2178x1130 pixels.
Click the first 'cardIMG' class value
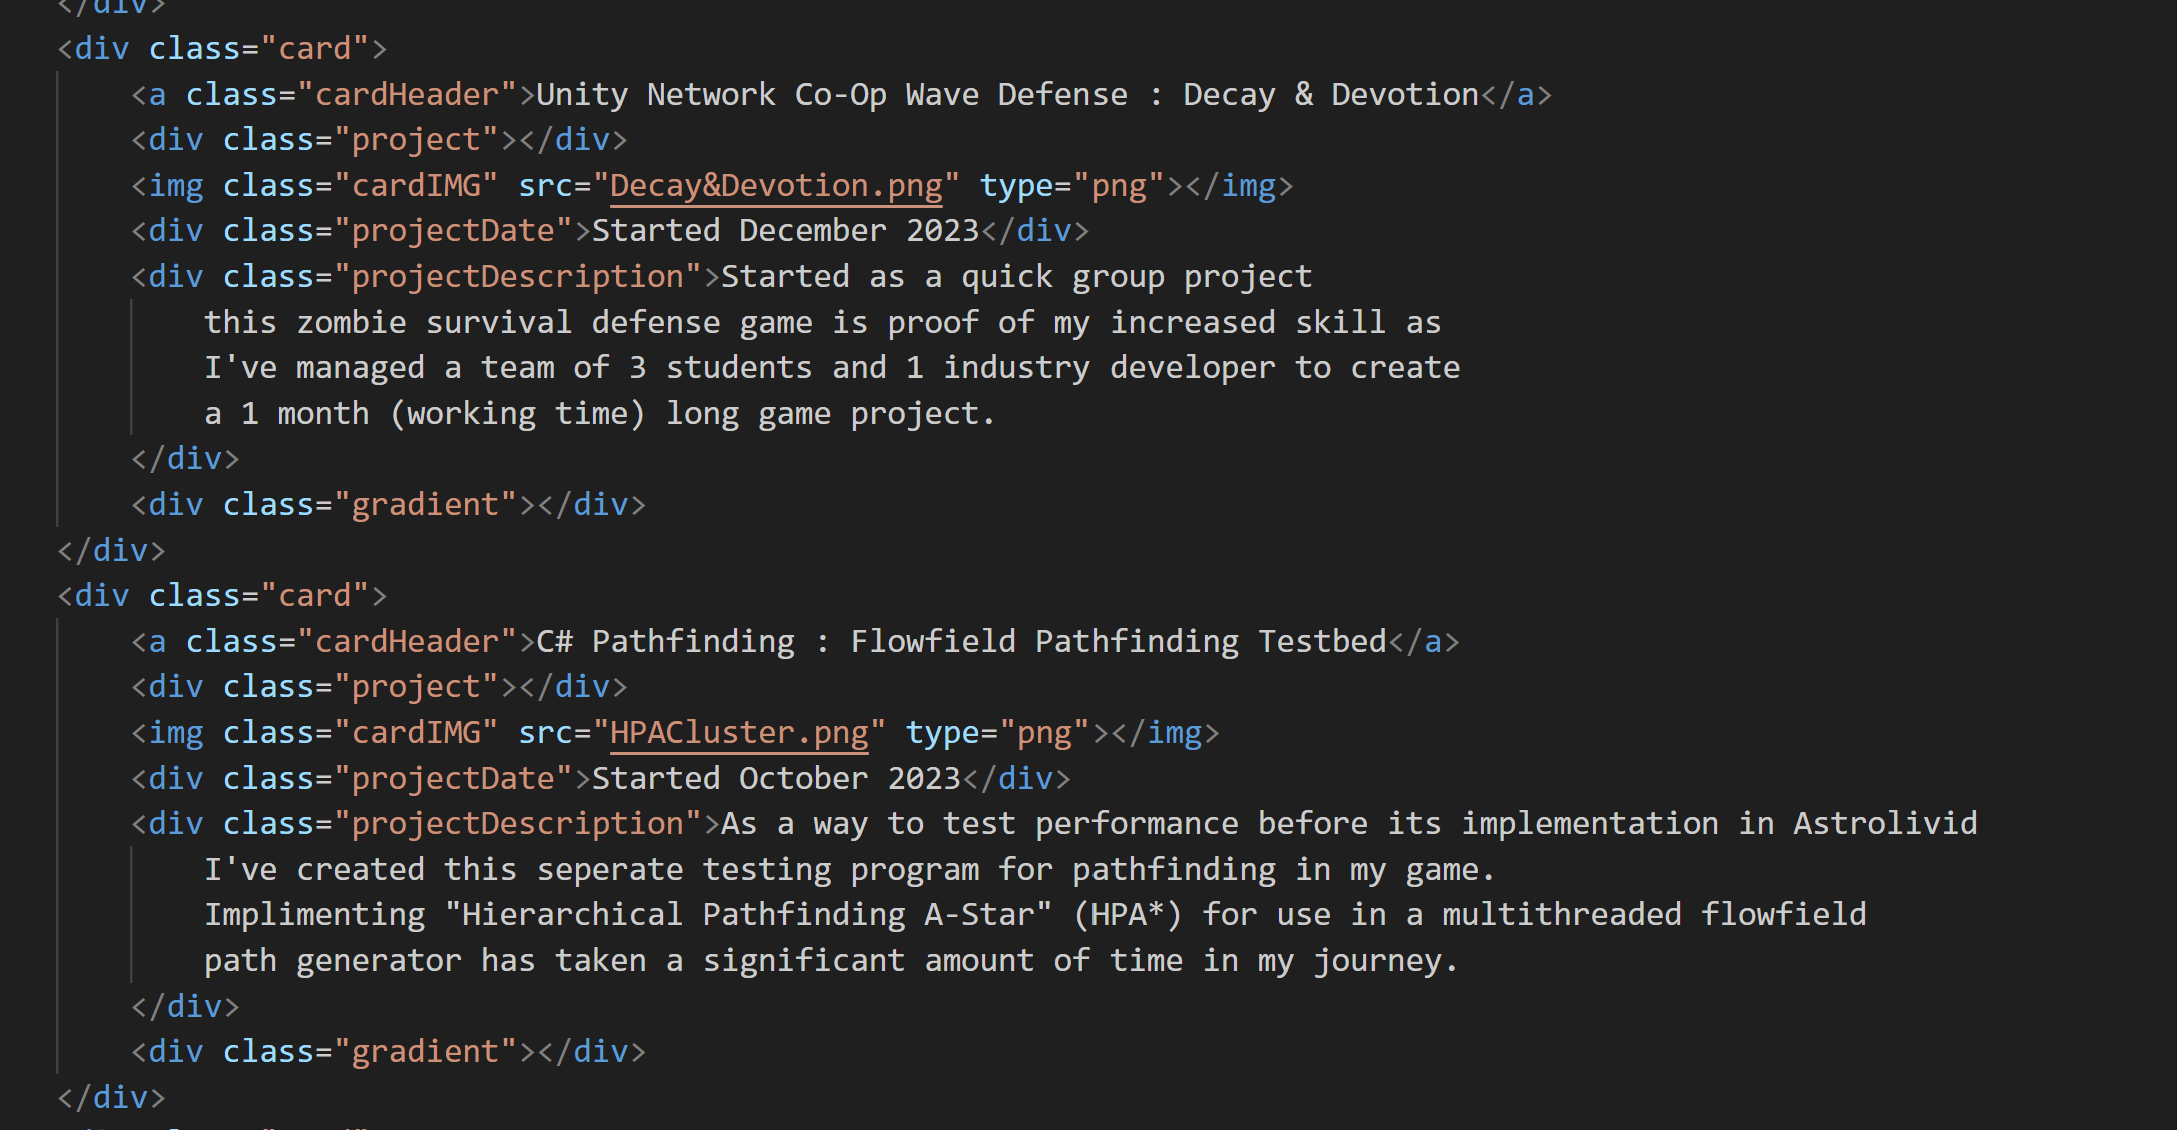(x=416, y=186)
